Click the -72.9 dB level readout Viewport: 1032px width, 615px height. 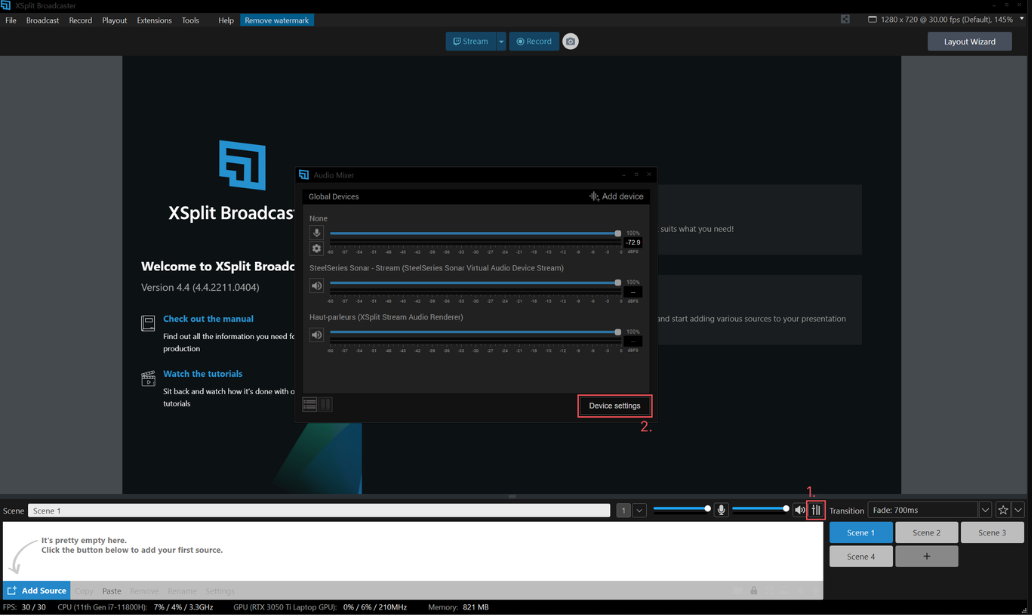click(633, 242)
